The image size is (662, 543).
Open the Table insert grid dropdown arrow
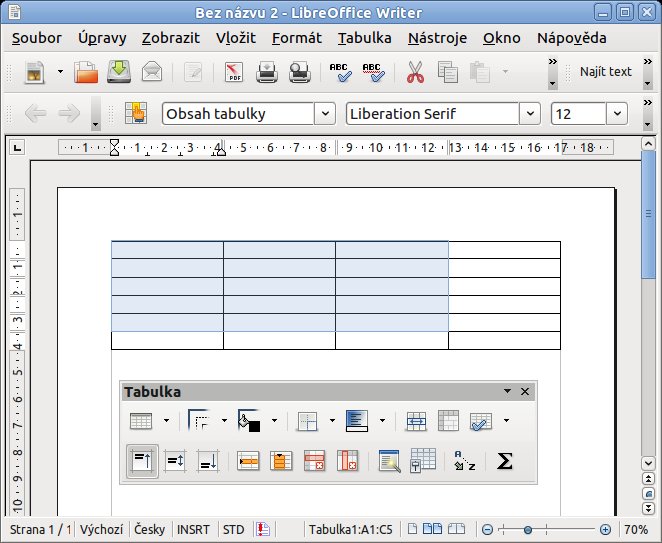[166, 421]
